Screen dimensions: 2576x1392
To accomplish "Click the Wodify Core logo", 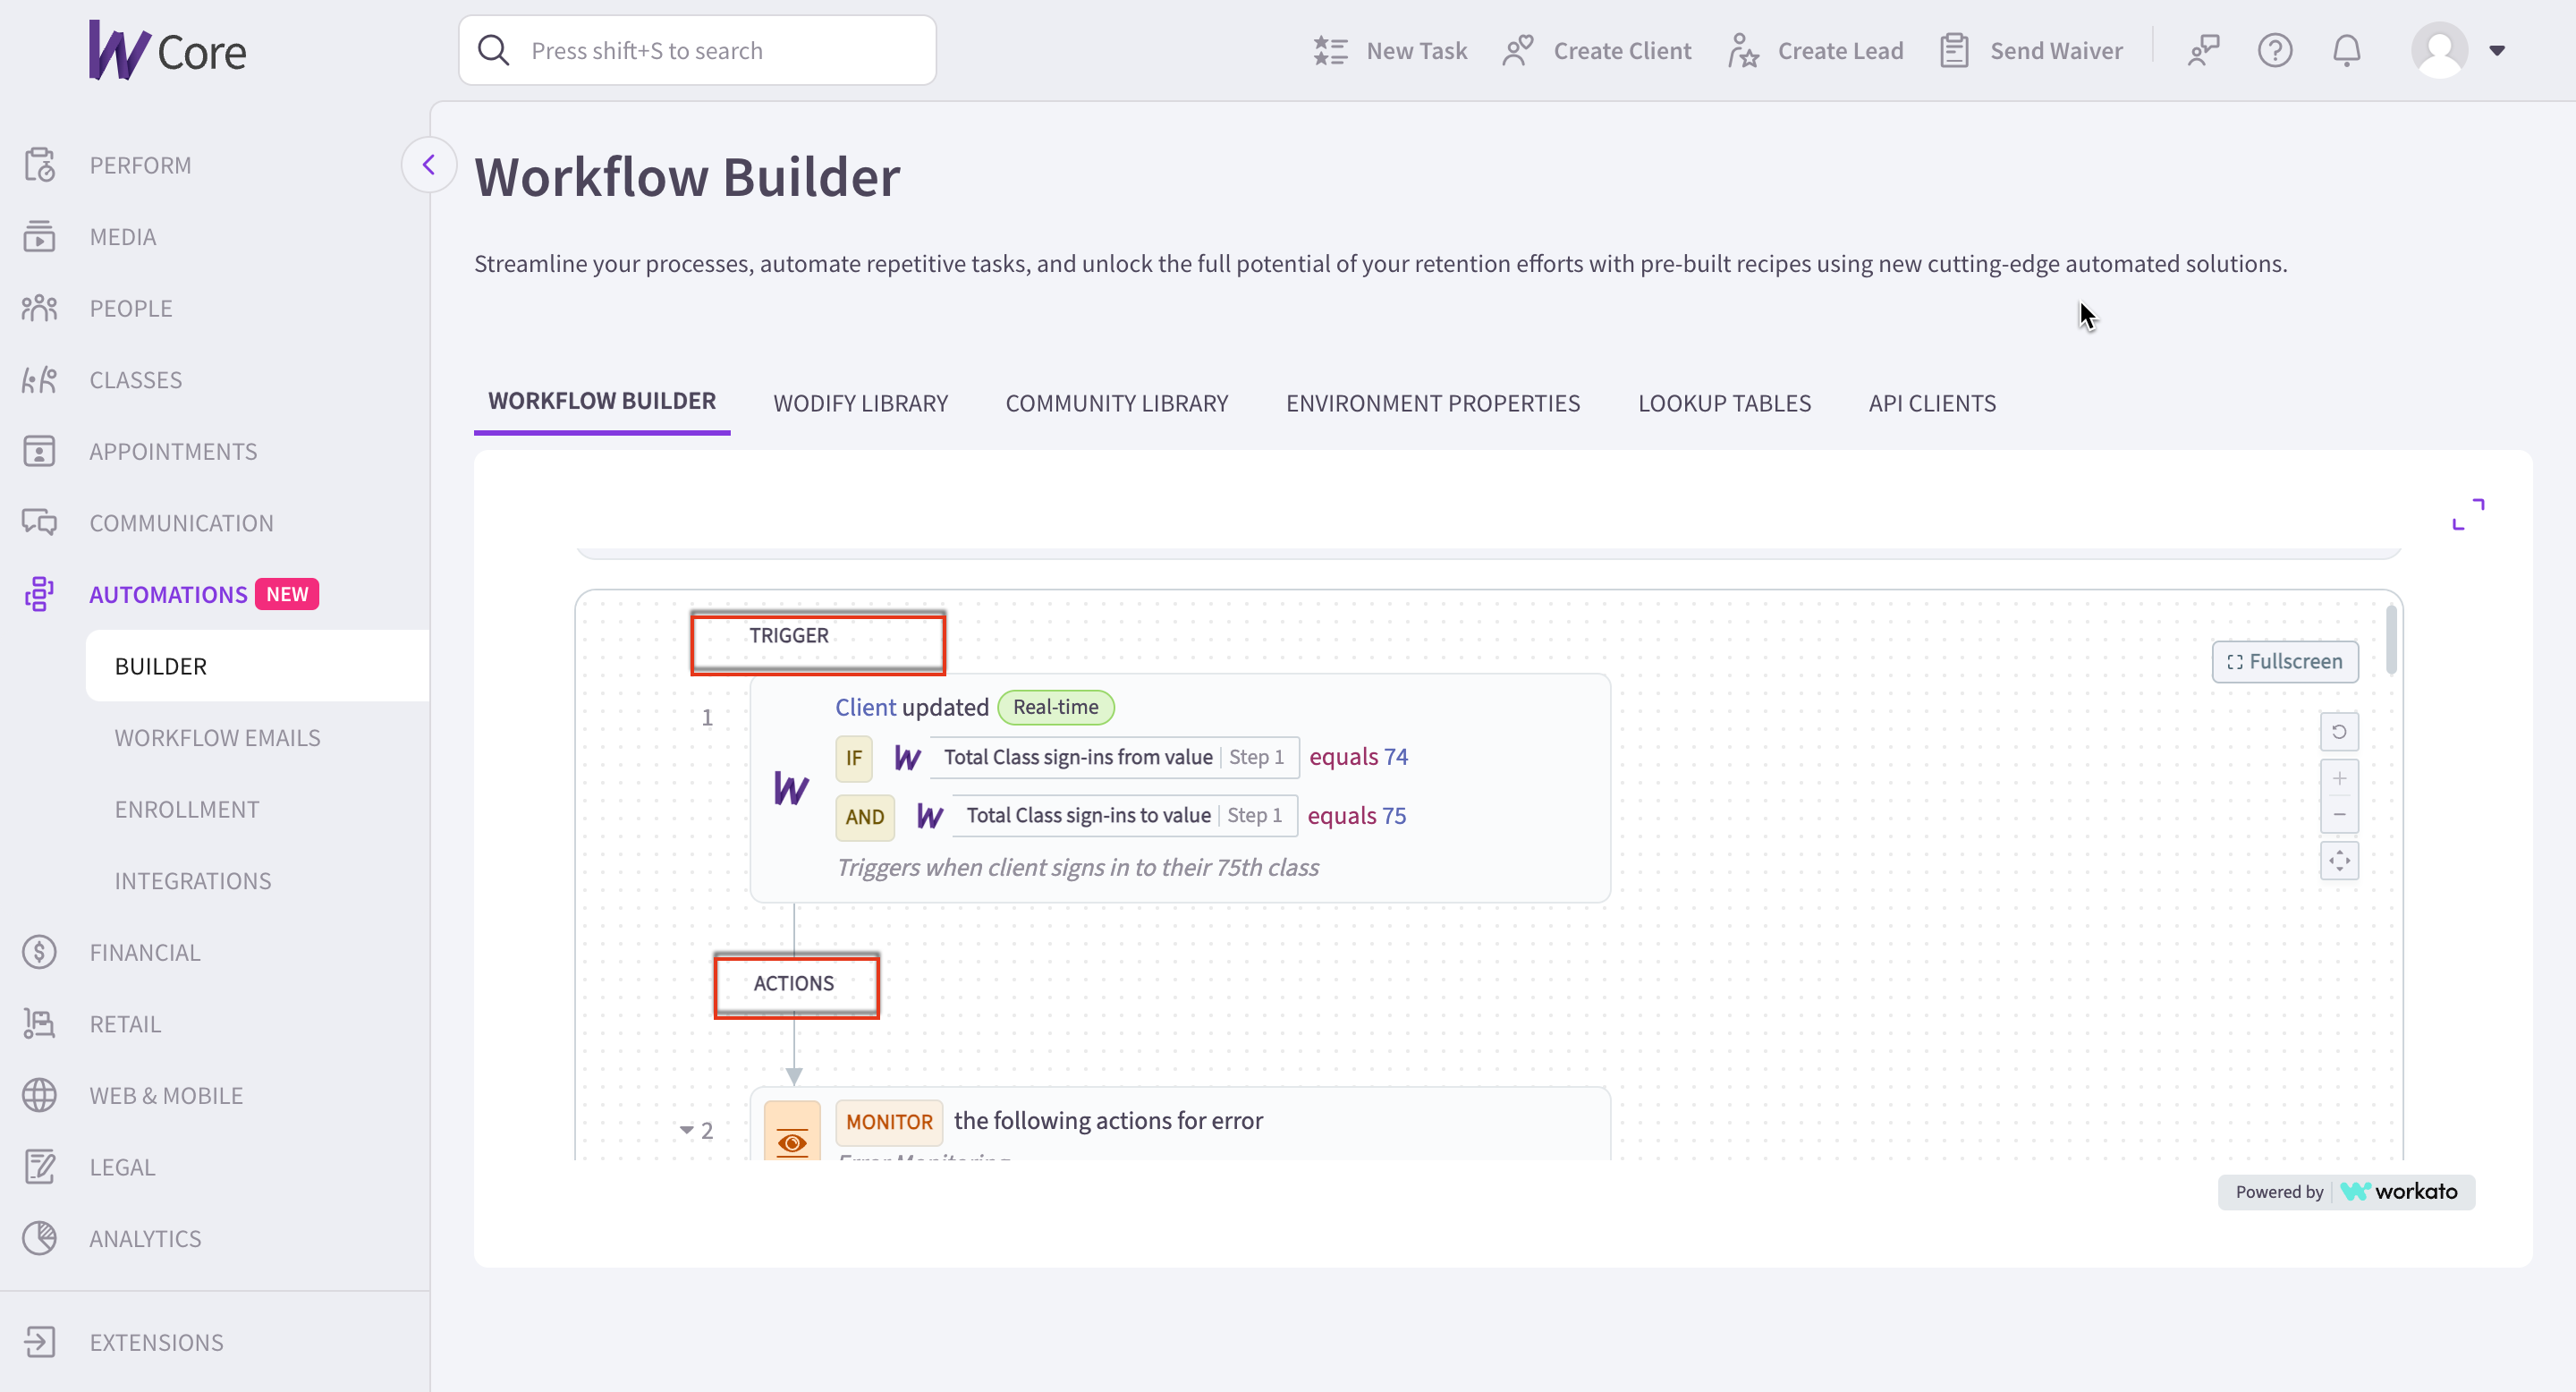I will [167, 50].
